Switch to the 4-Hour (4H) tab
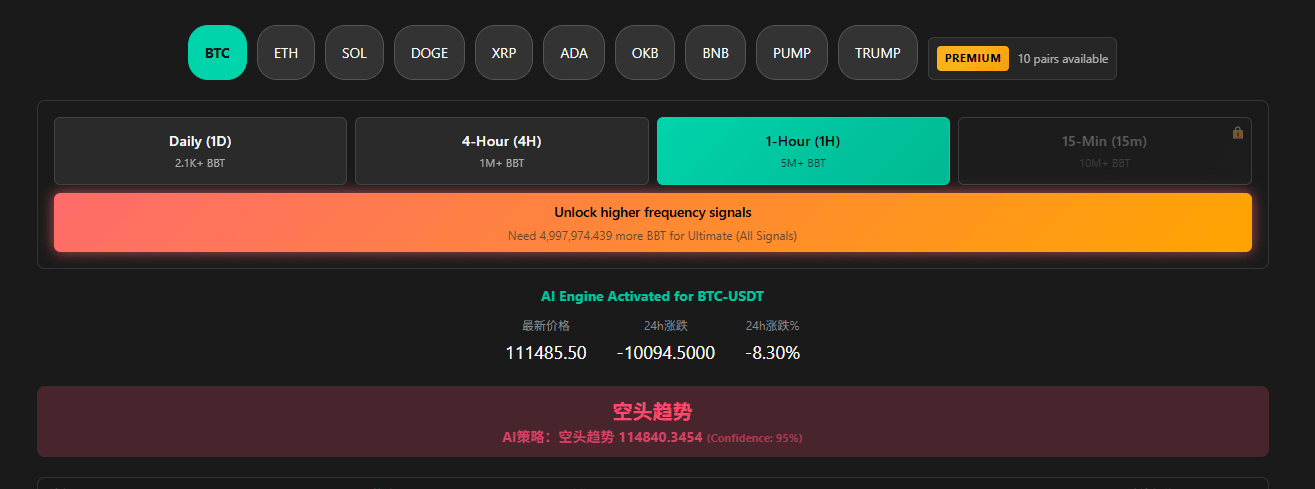 coord(501,151)
